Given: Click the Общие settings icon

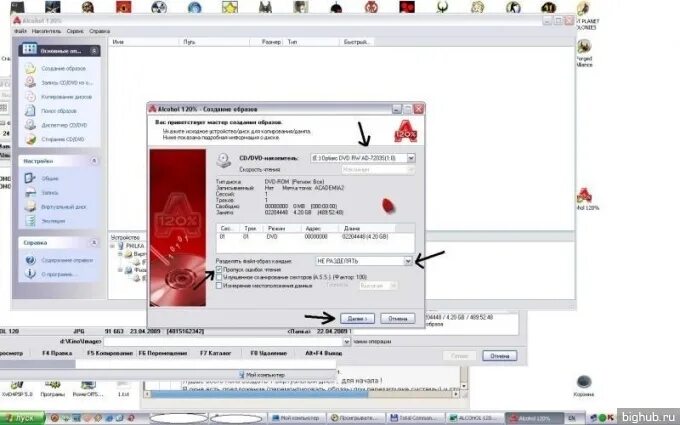Looking at the screenshot, I should pos(30,178).
